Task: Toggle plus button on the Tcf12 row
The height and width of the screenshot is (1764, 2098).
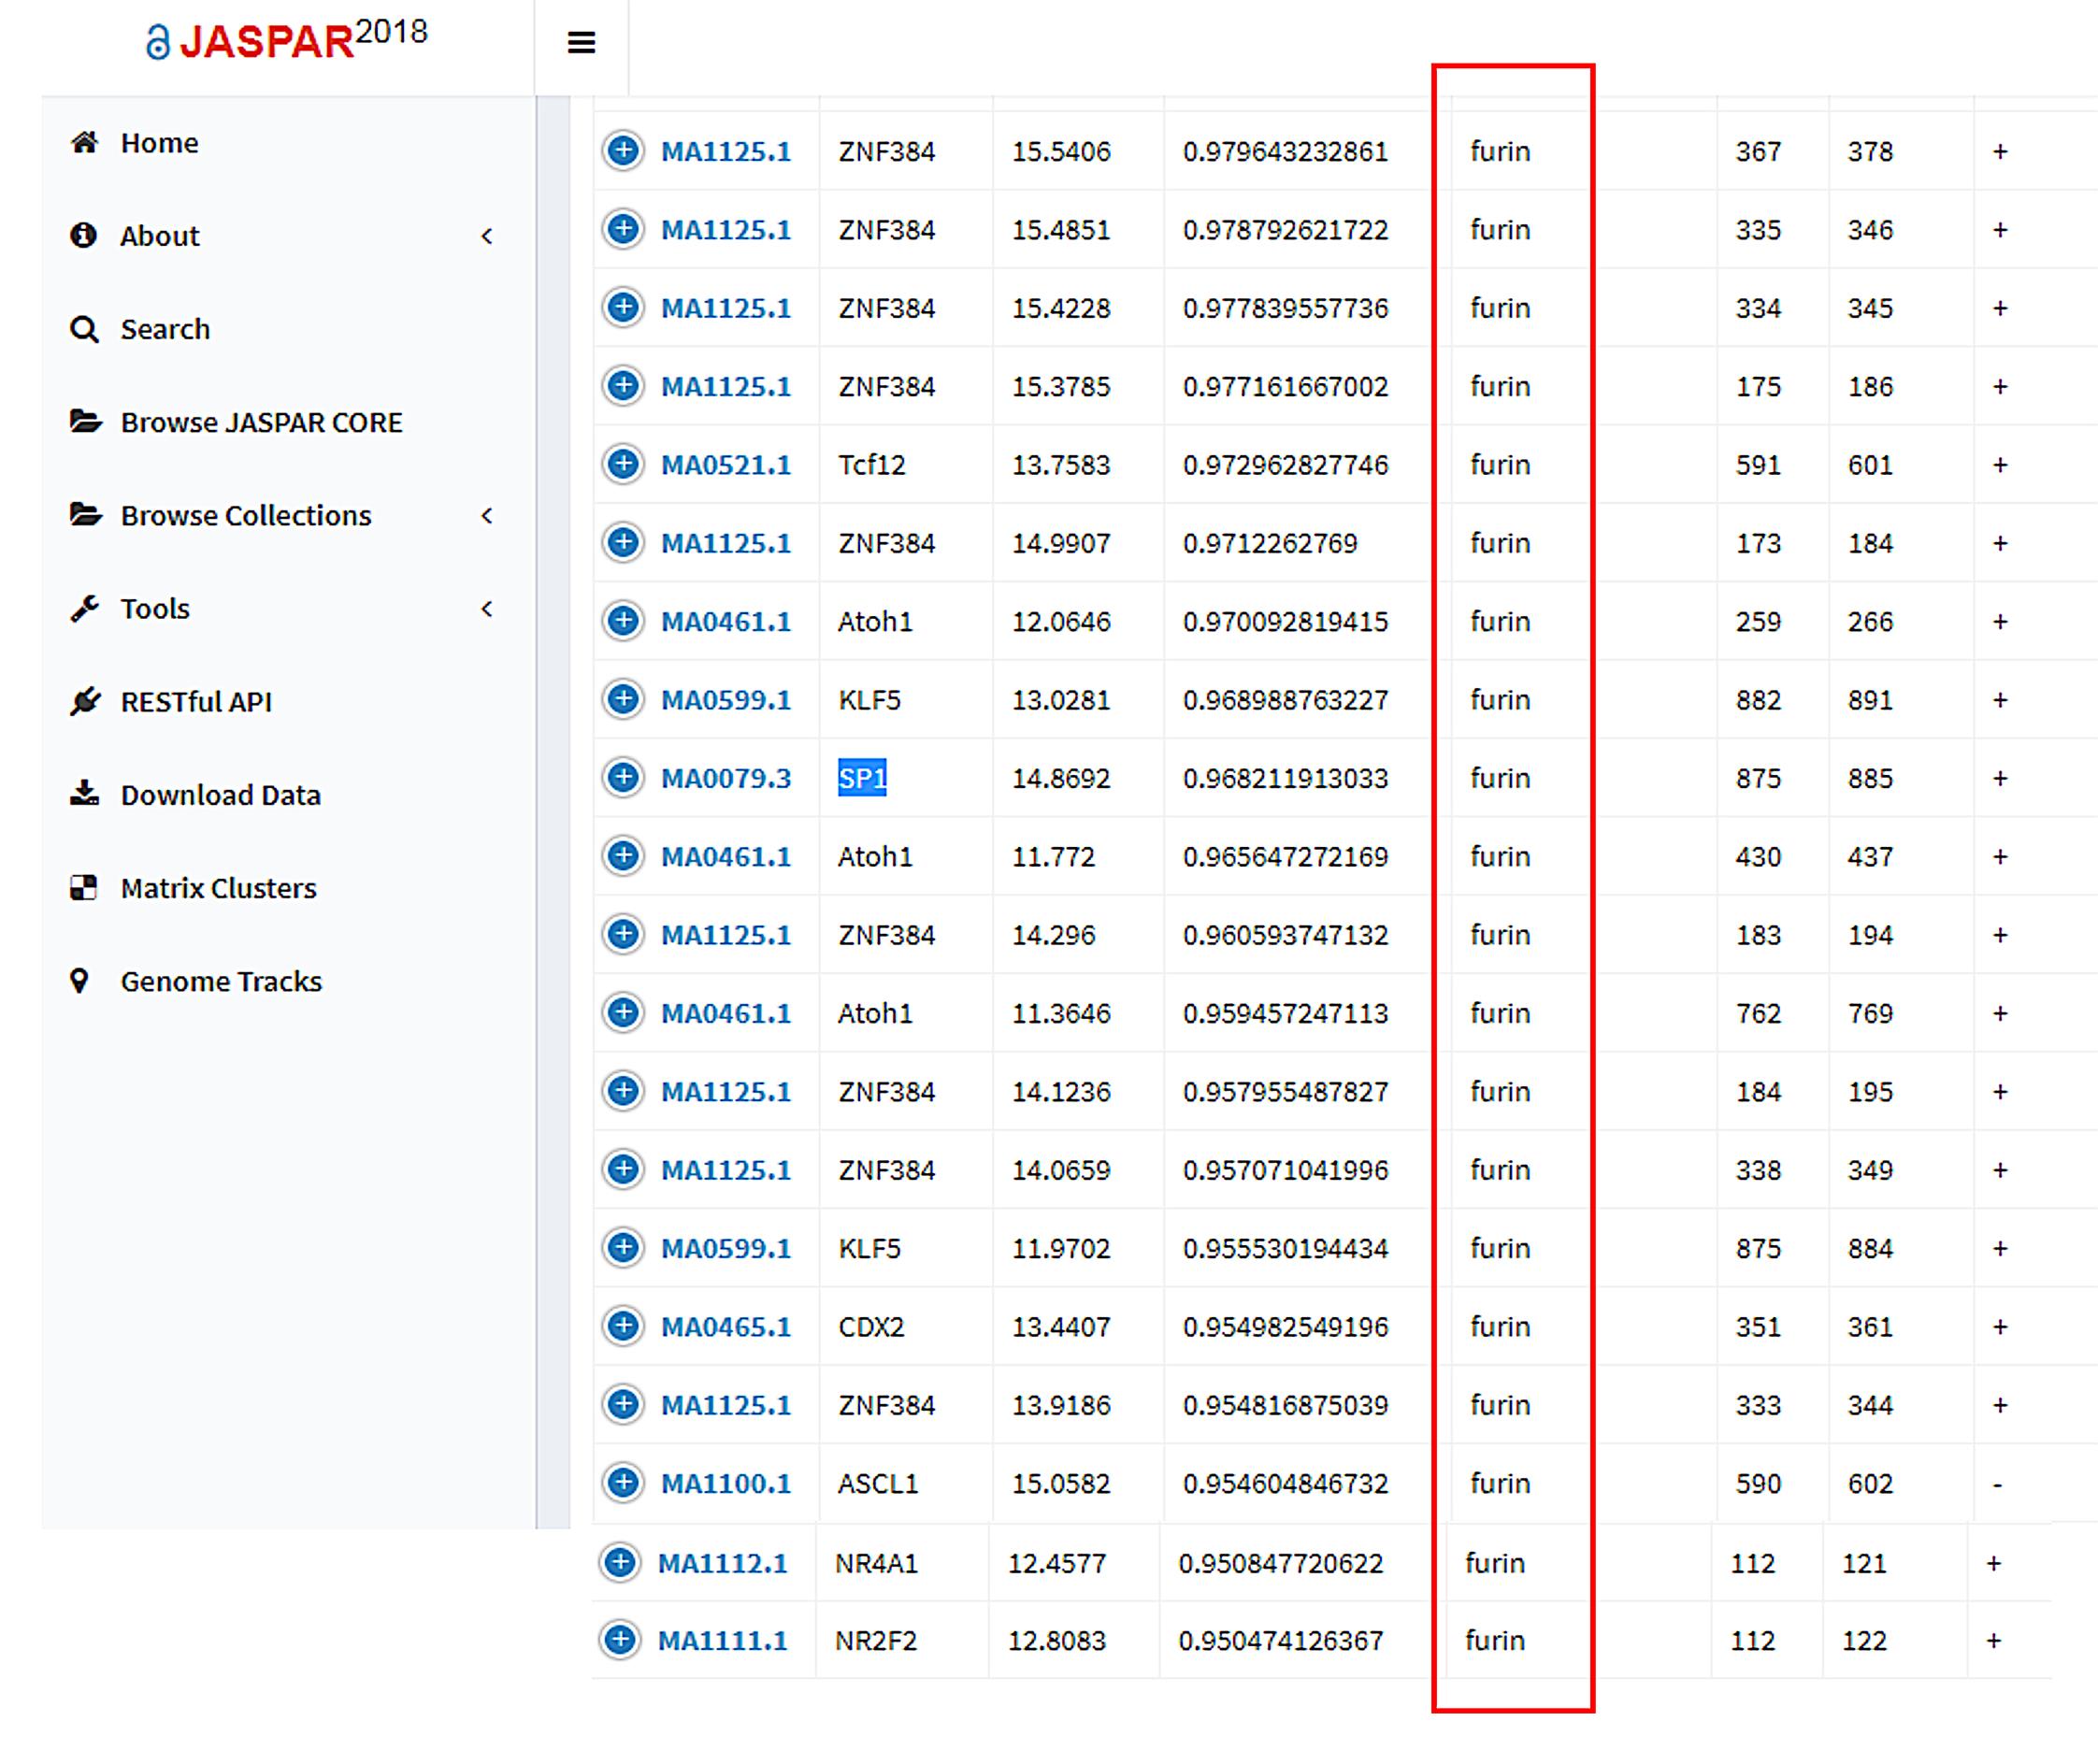Action: [x=623, y=464]
